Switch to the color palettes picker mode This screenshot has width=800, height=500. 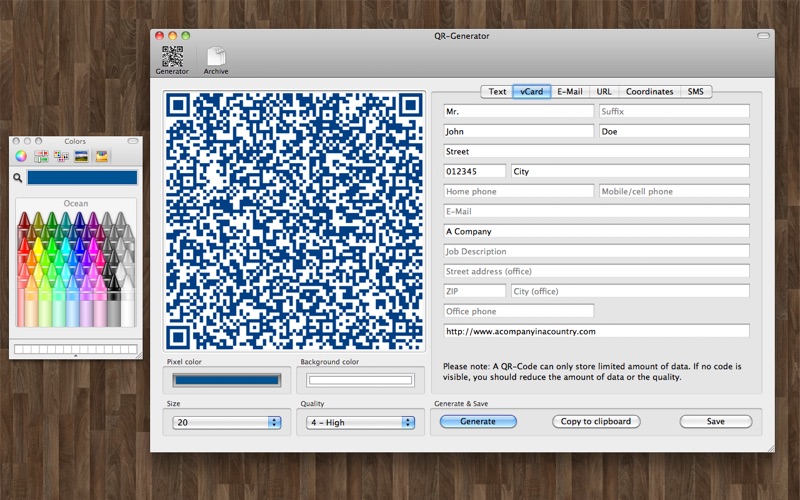tap(61, 156)
